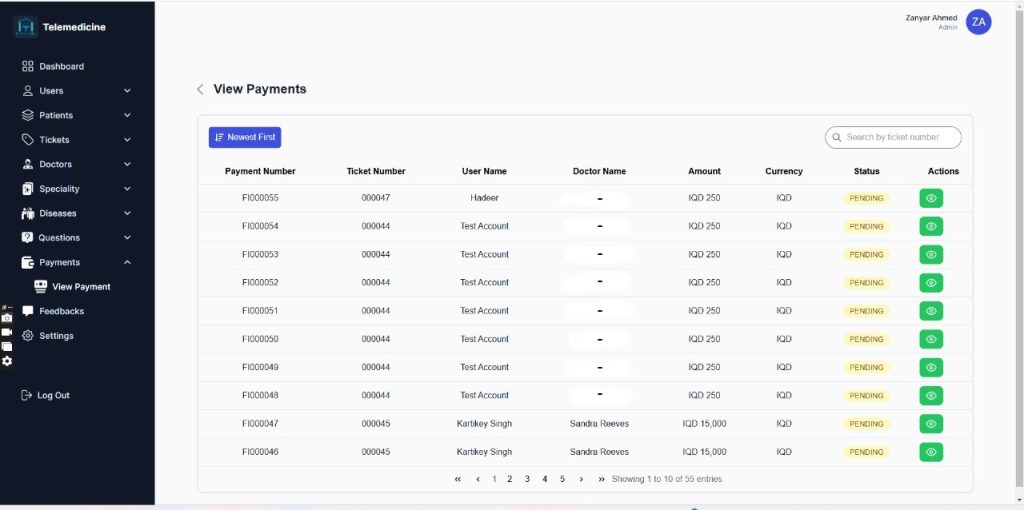Image resolution: width=1024 pixels, height=510 pixels.
Task: Click the Doctors person icon
Action: 28,164
